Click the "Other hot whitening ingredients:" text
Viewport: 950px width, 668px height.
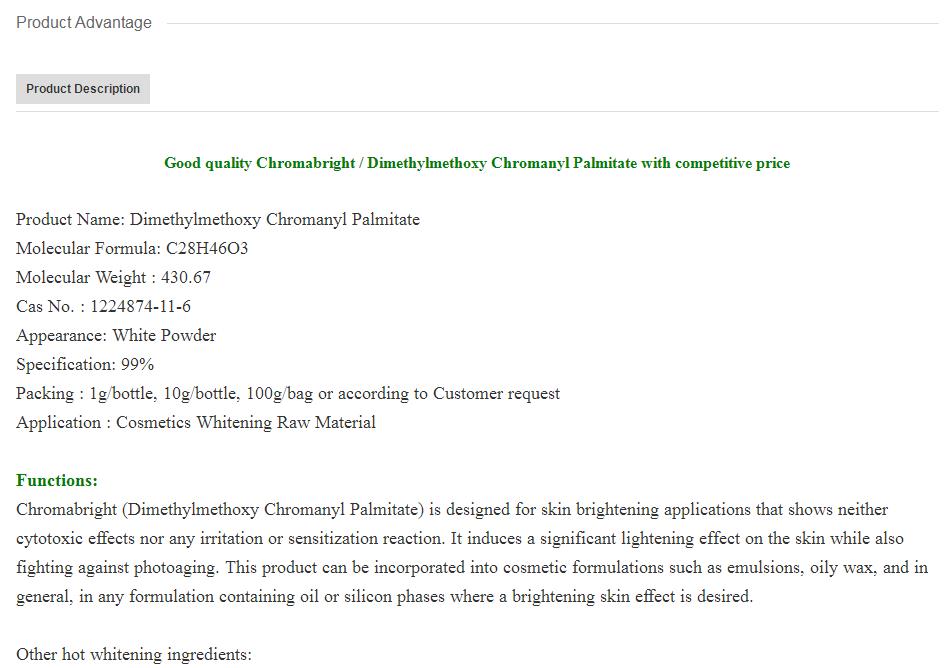pyautogui.click(x=134, y=655)
